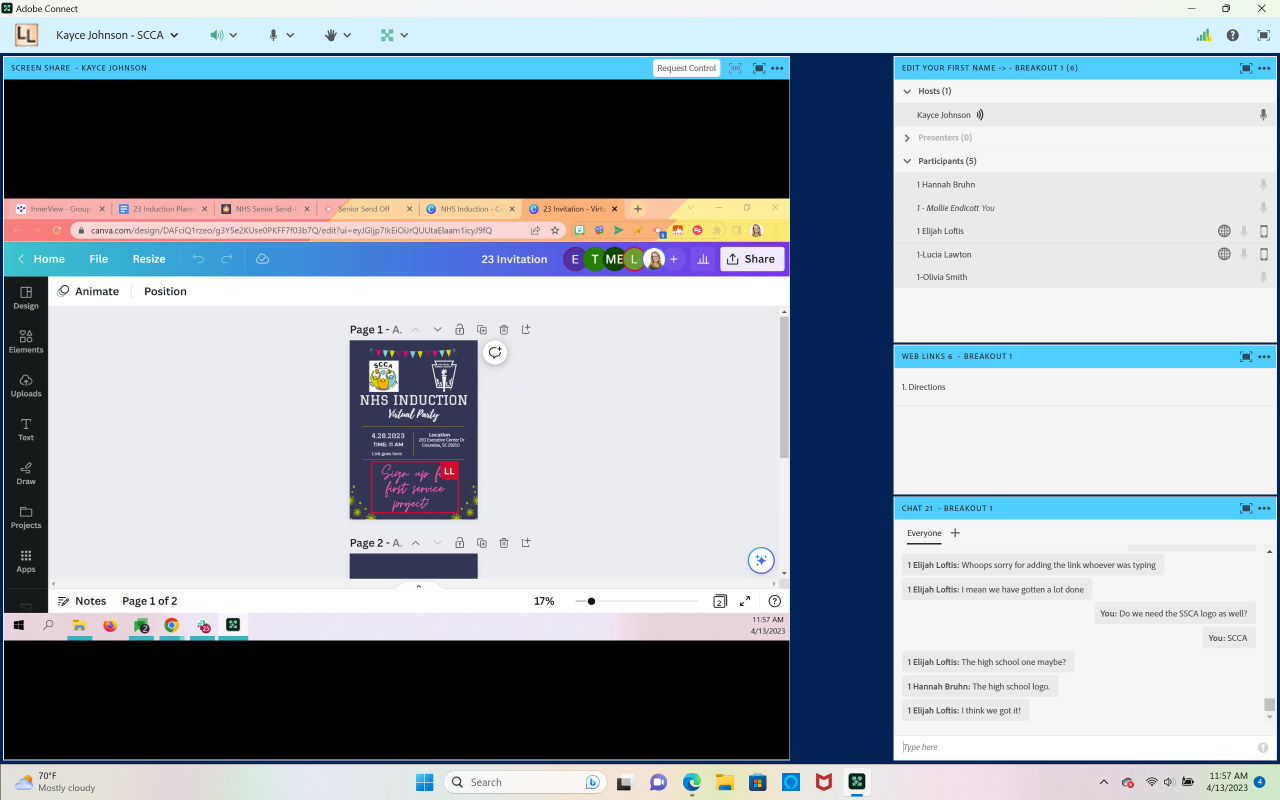Go back to Canva Home
Screen dimensions: 1280x800
(42, 259)
